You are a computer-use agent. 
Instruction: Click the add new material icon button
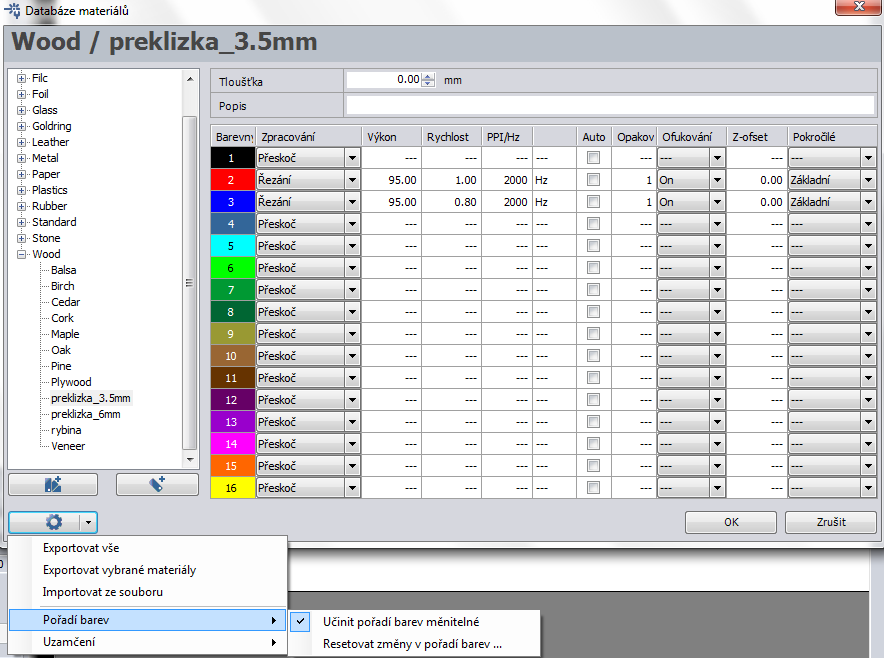click(157, 484)
